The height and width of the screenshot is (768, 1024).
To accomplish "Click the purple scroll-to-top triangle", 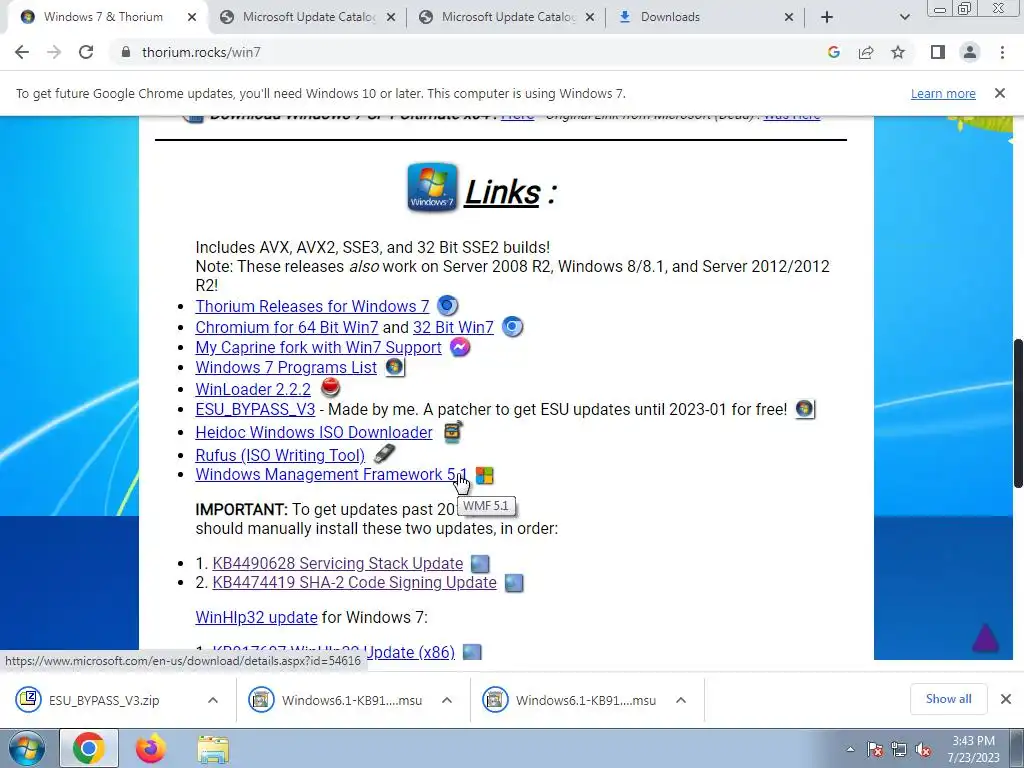I will (x=985, y=638).
